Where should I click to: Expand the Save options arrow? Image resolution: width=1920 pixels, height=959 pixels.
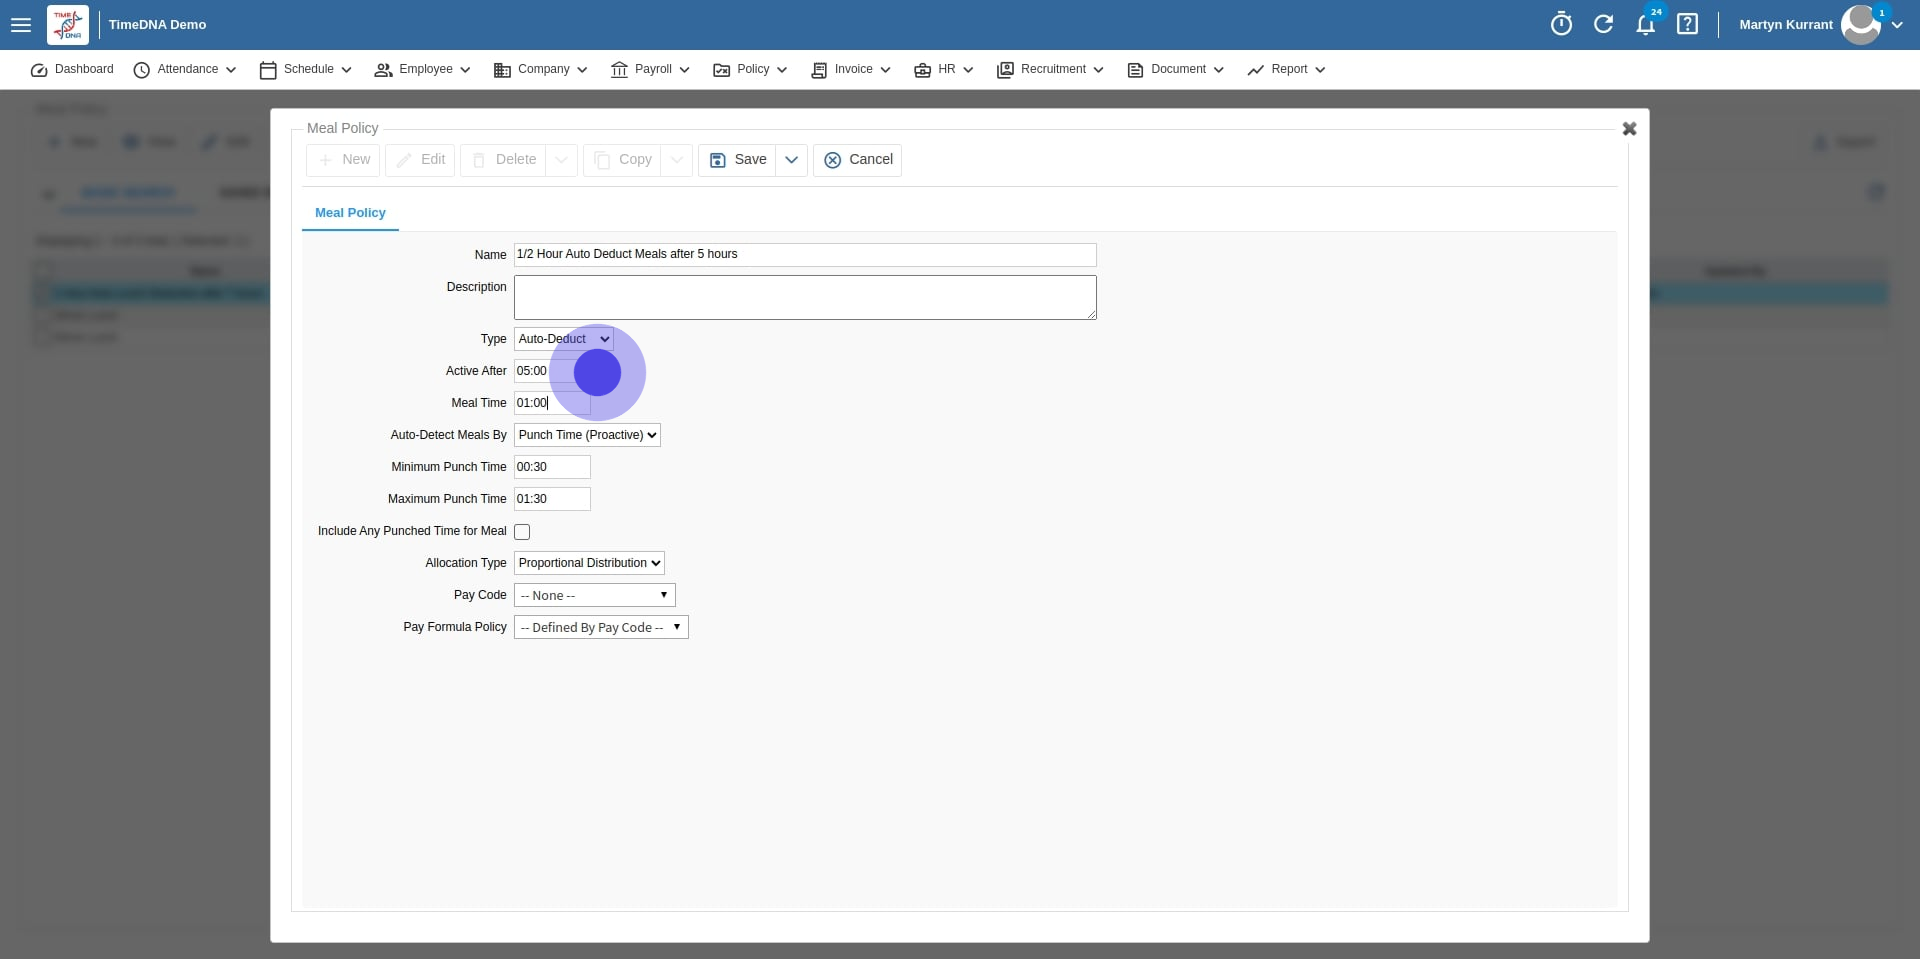tap(791, 160)
